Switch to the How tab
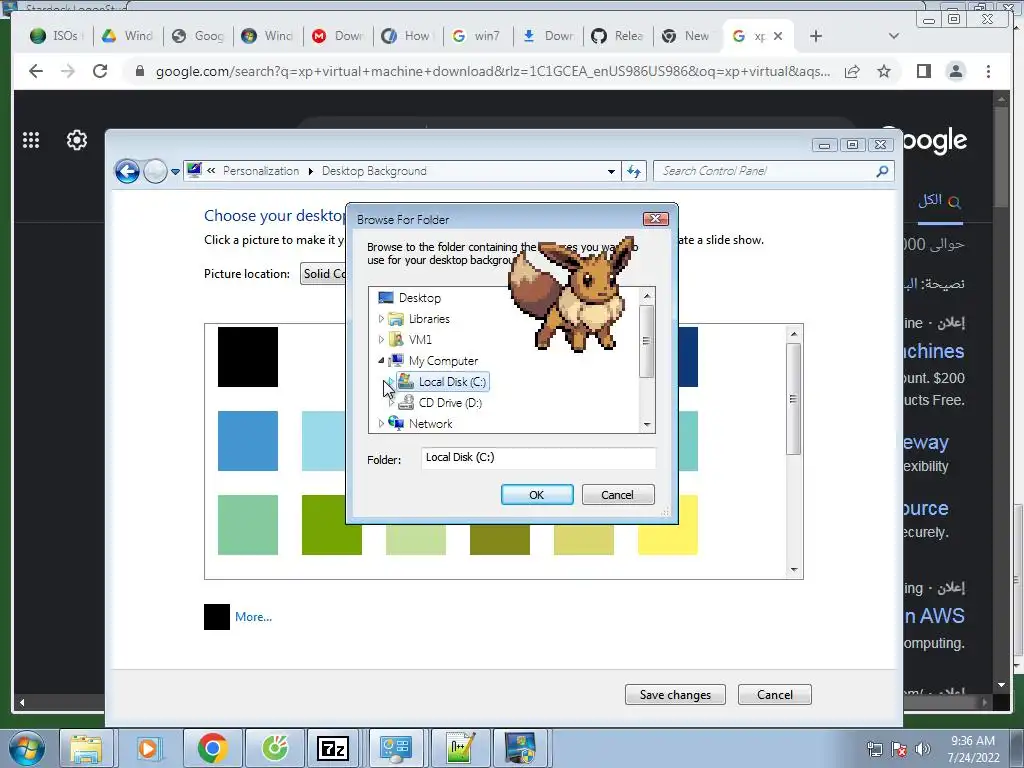1024x768 pixels. click(x=408, y=36)
